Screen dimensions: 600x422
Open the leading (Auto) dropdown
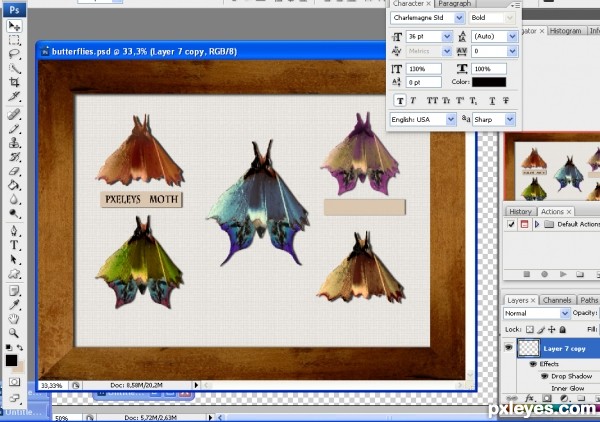point(512,36)
